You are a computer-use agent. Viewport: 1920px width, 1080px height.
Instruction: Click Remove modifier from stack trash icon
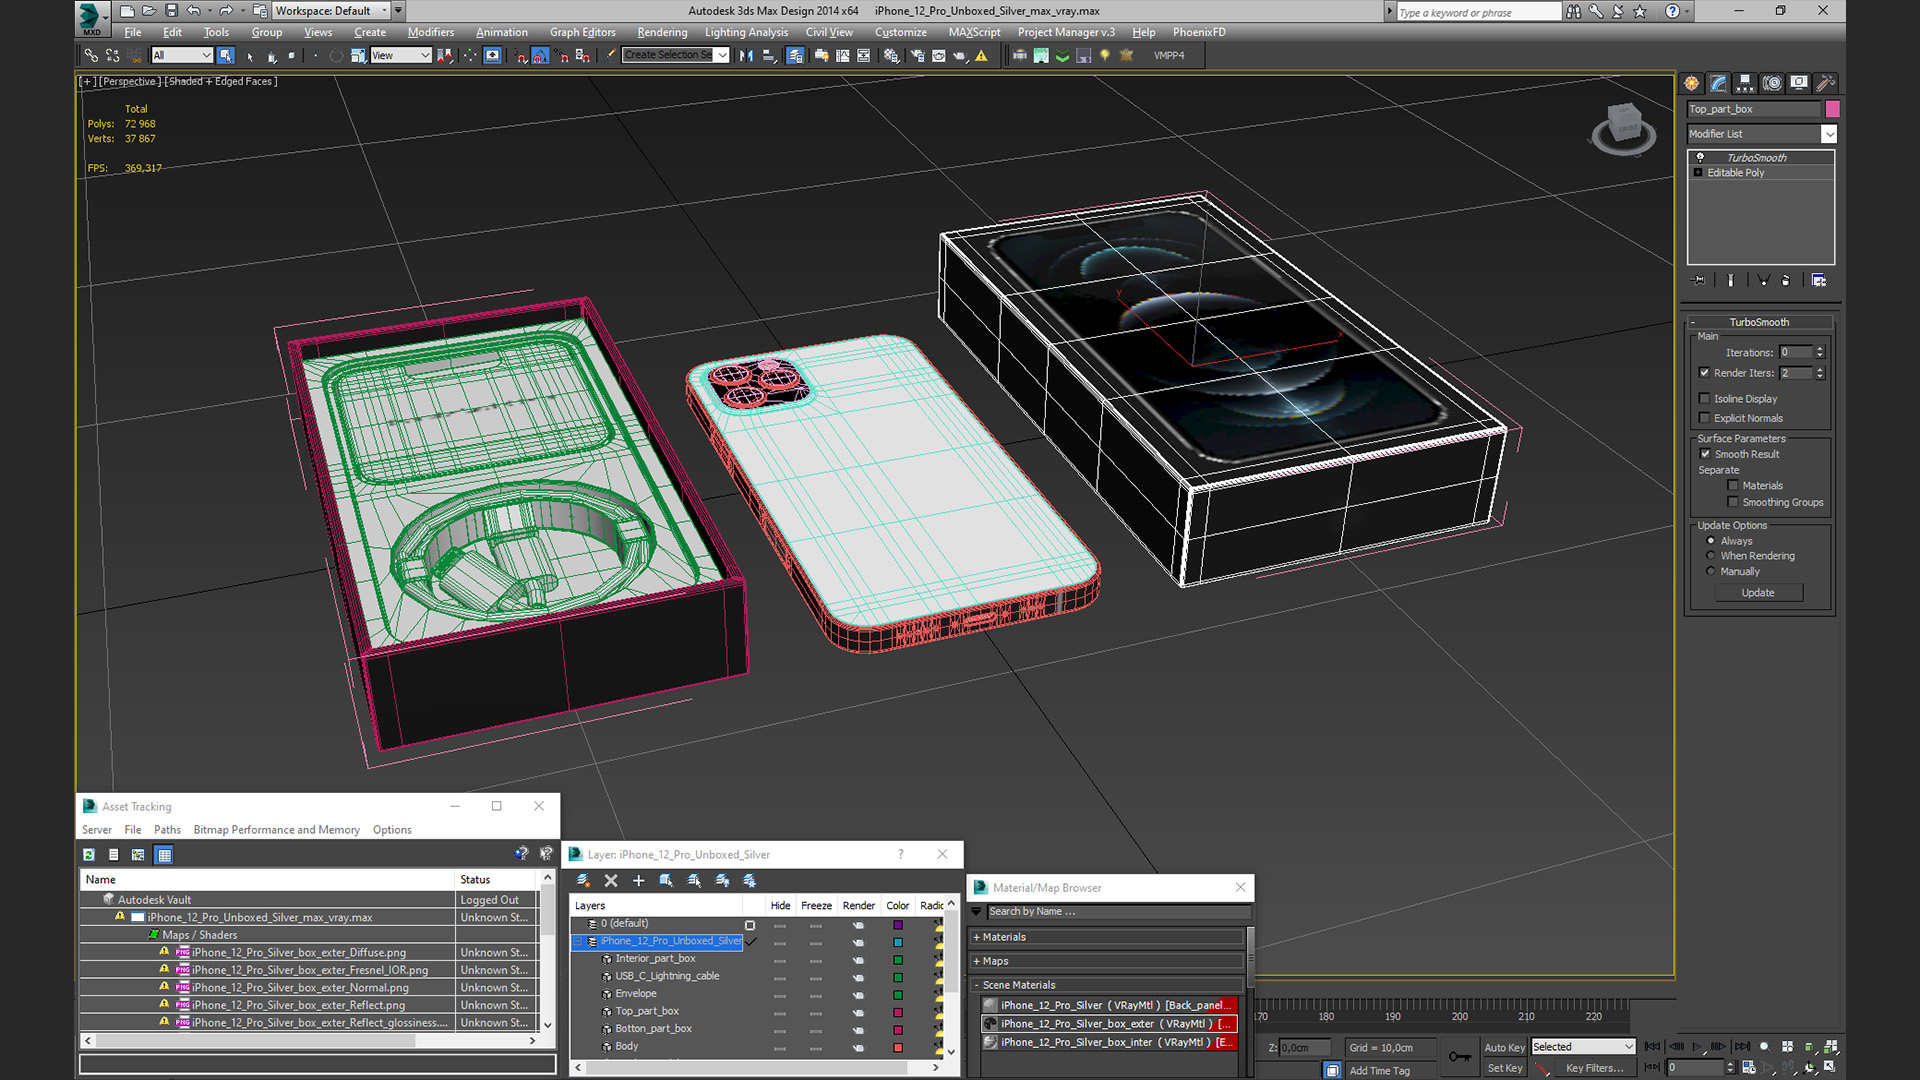[1785, 280]
